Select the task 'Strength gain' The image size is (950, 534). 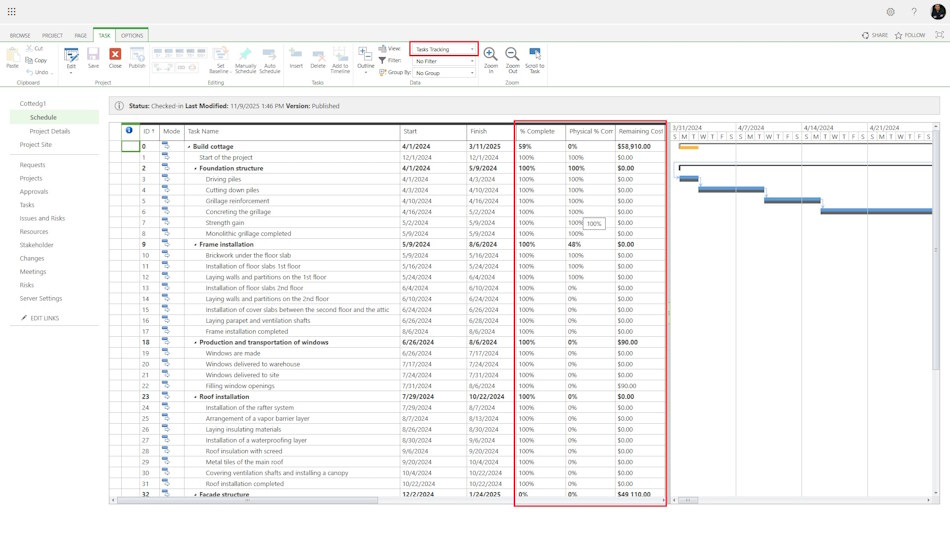(225, 223)
